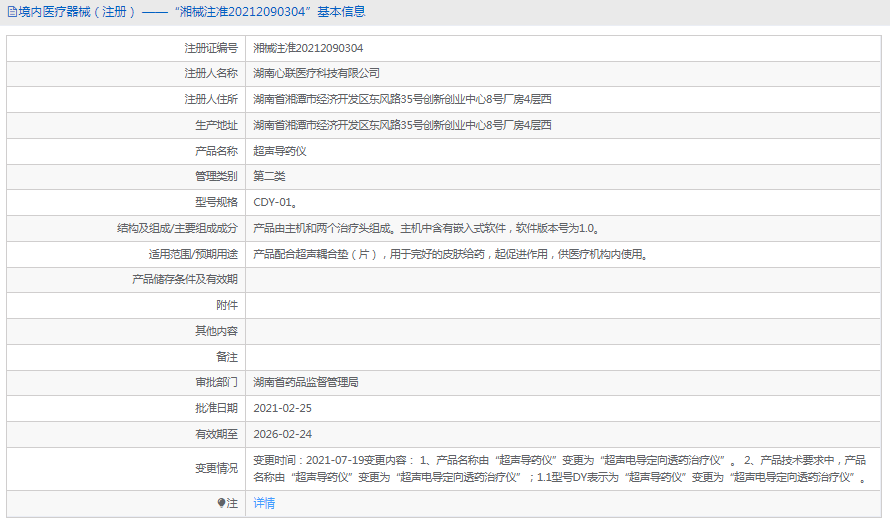890x524 pixels.
Task: Click the 有效期至 label
Action: pos(216,434)
